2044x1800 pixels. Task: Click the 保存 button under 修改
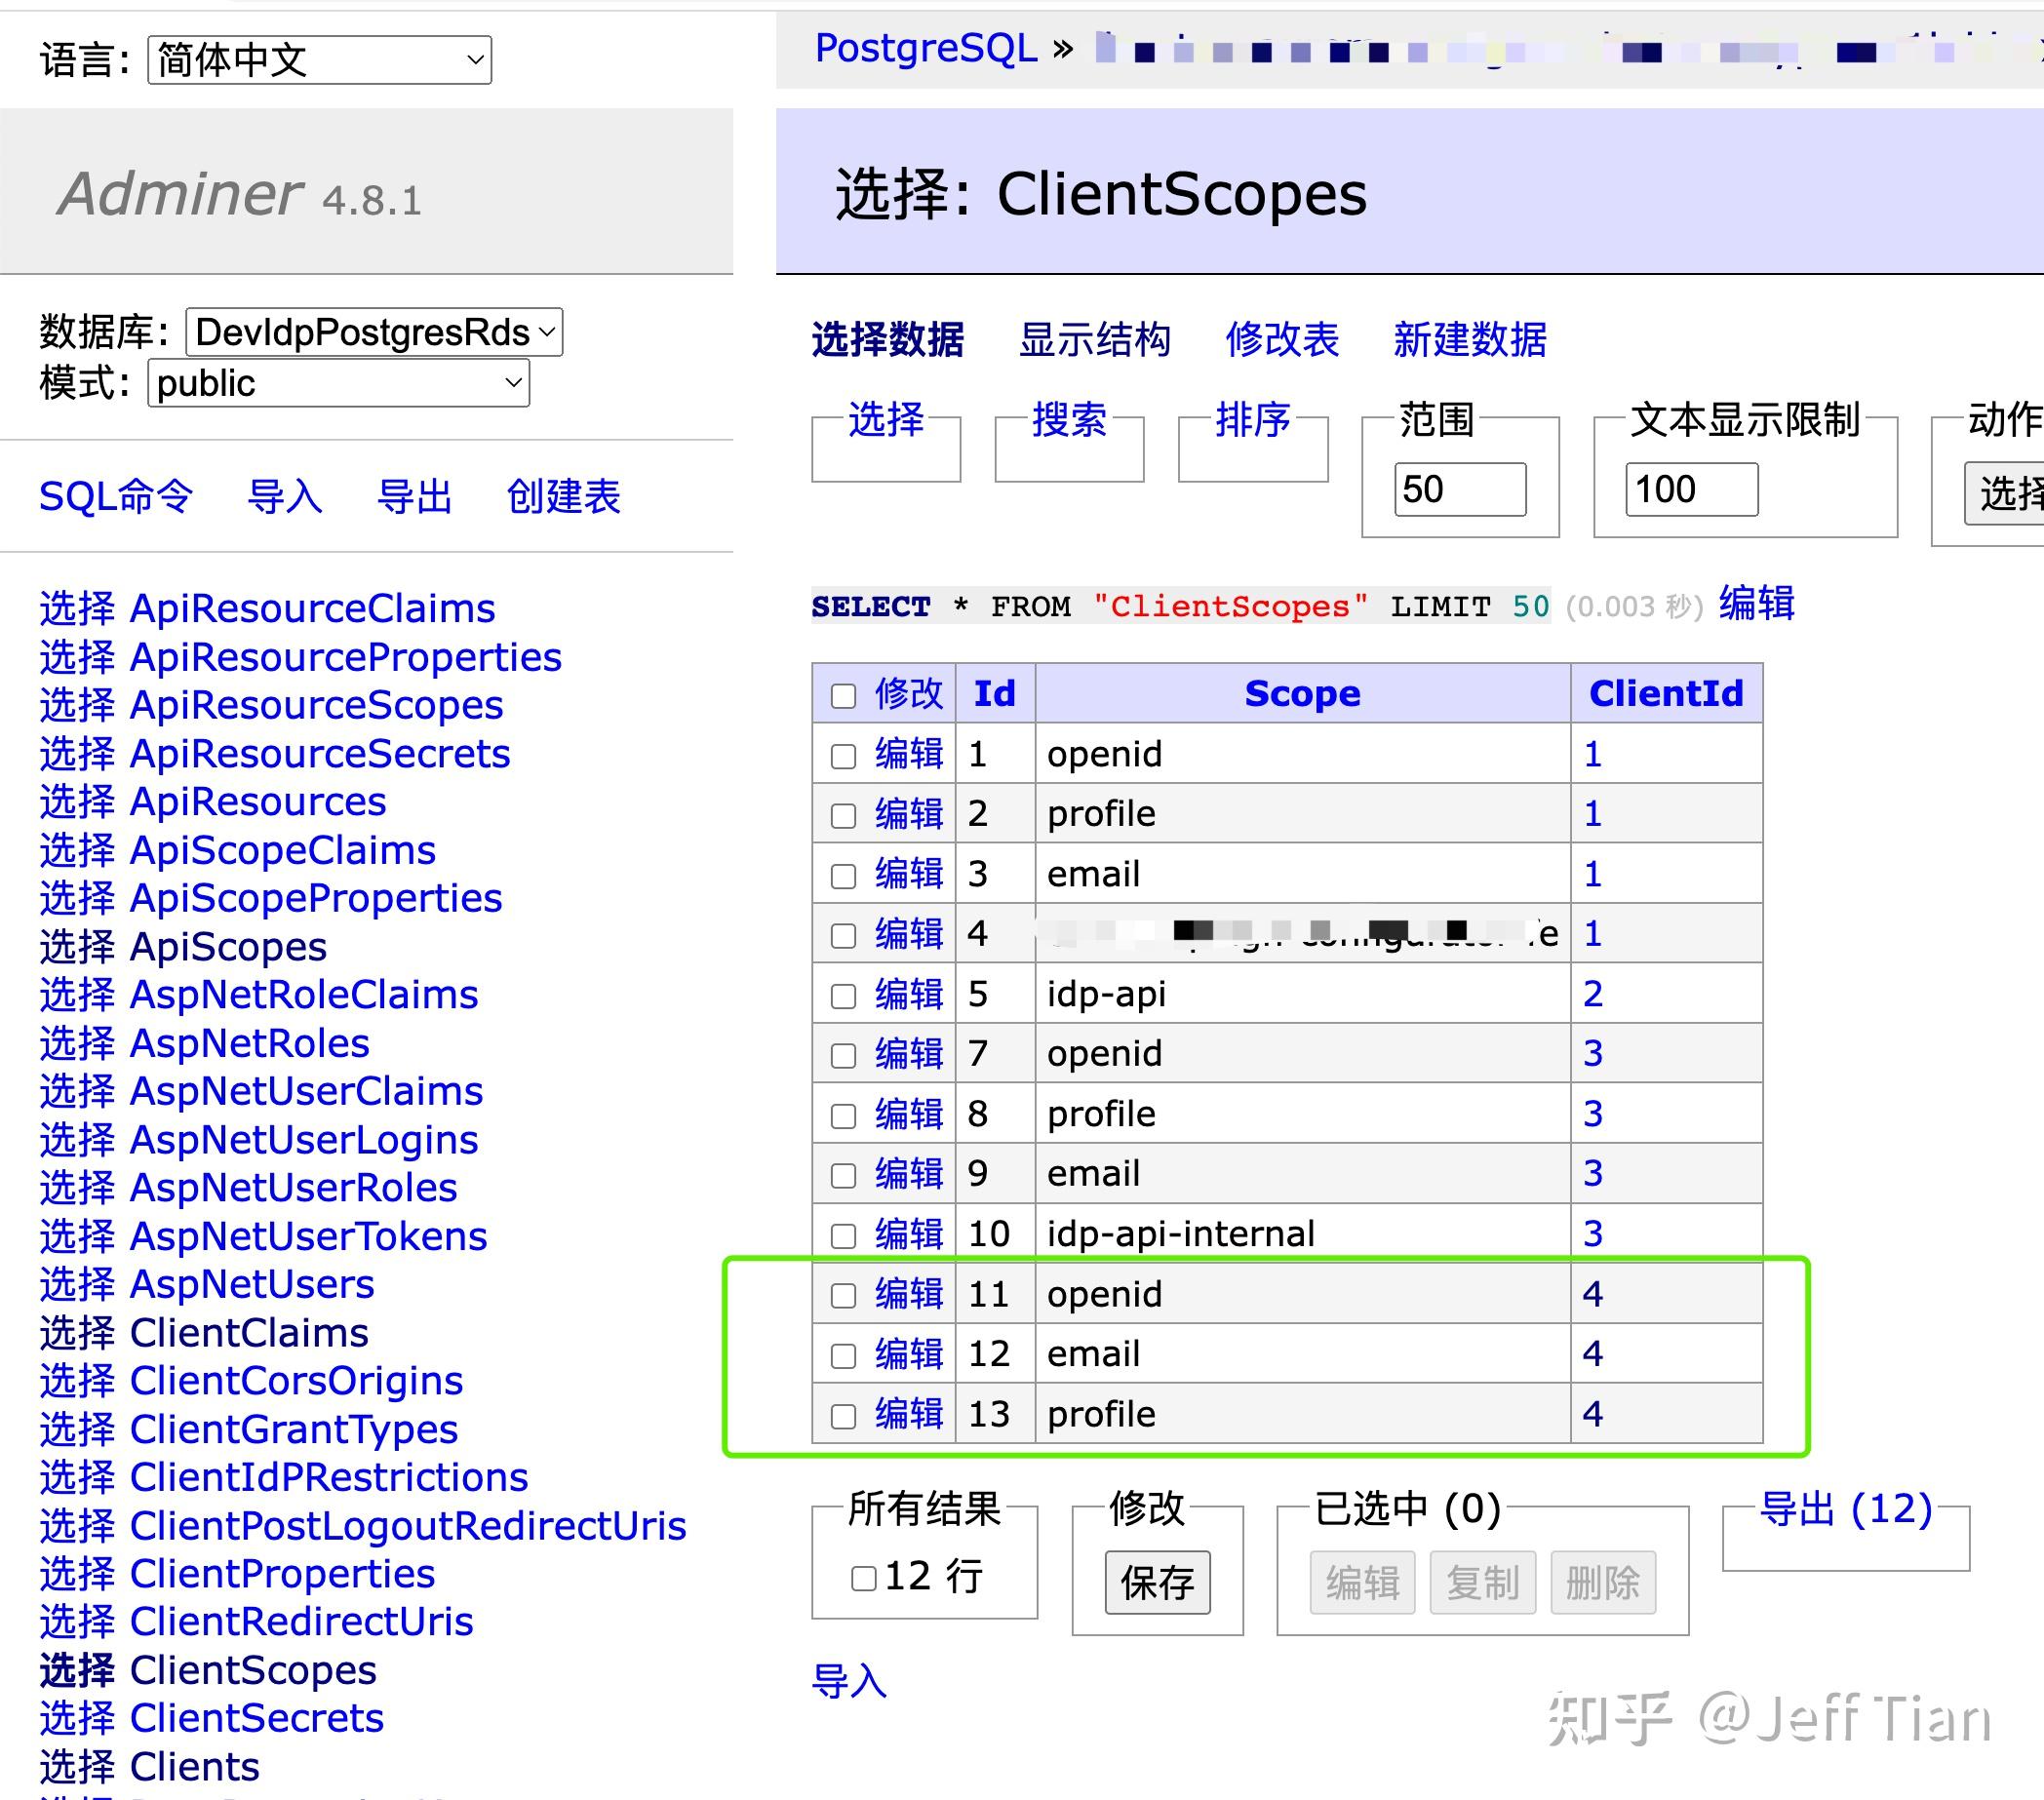pyautogui.click(x=1157, y=1583)
